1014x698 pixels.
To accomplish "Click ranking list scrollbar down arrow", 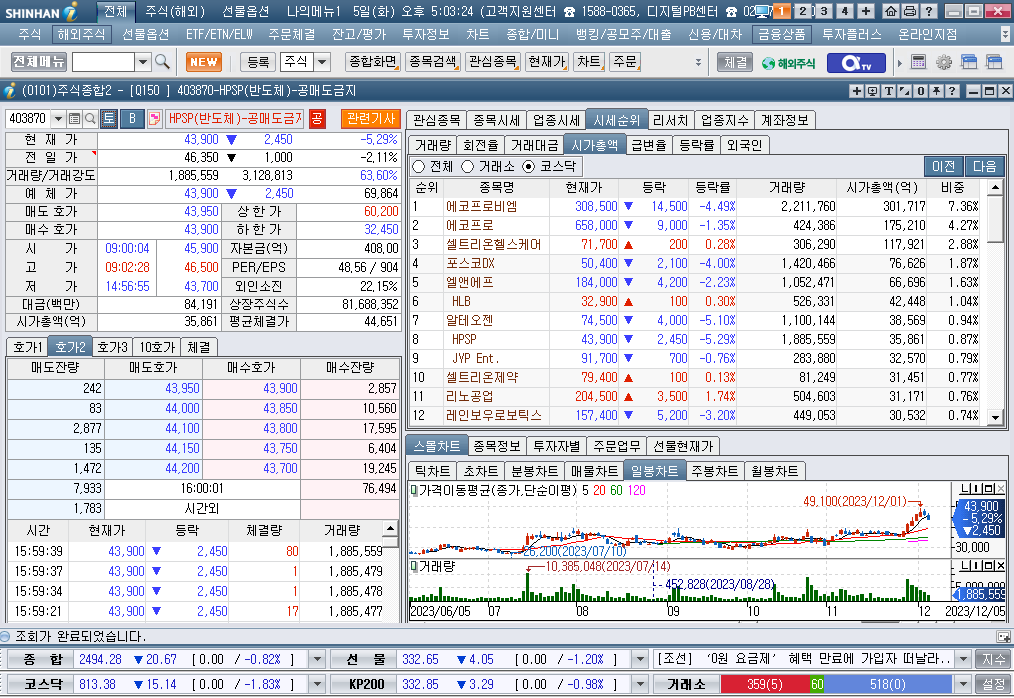I will click(995, 418).
